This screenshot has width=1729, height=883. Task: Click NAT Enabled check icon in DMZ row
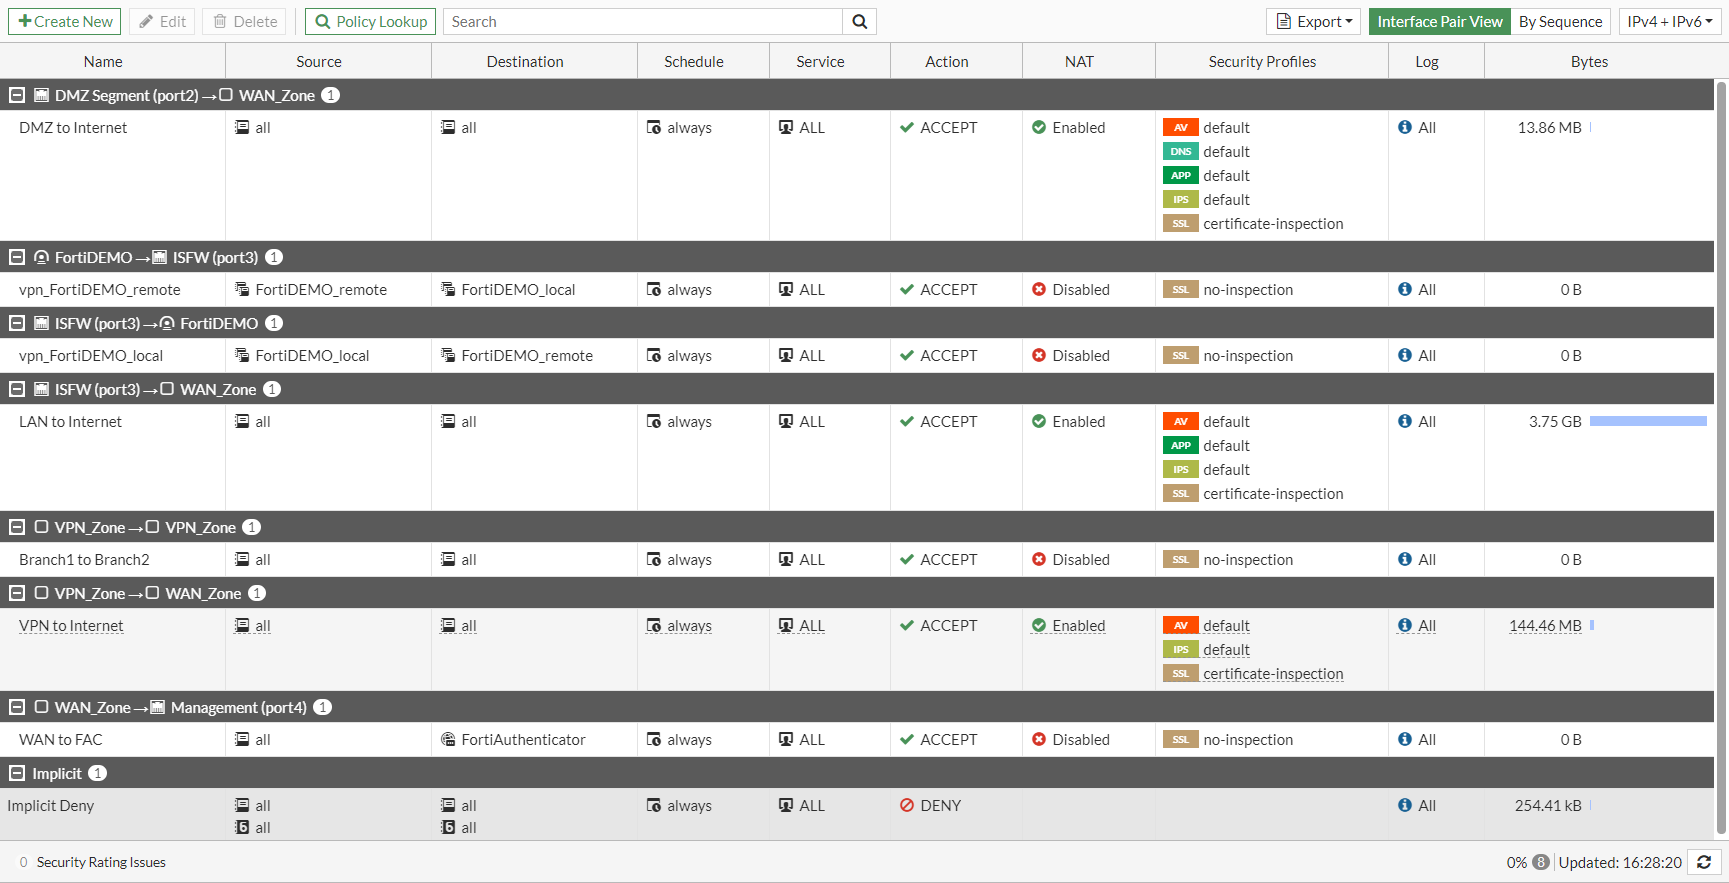tap(1039, 128)
